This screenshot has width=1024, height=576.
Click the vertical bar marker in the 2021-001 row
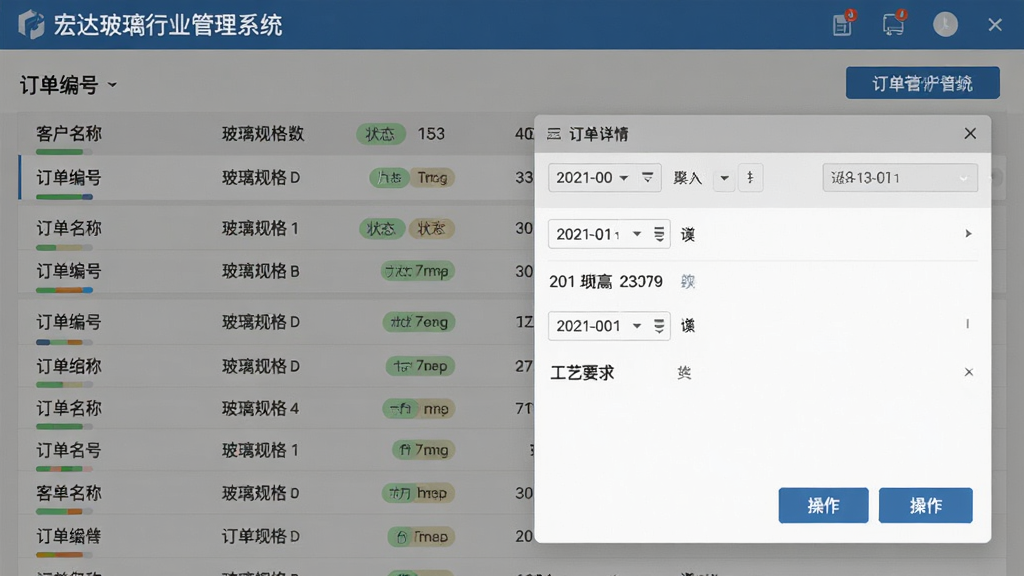[x=967, y=324]
